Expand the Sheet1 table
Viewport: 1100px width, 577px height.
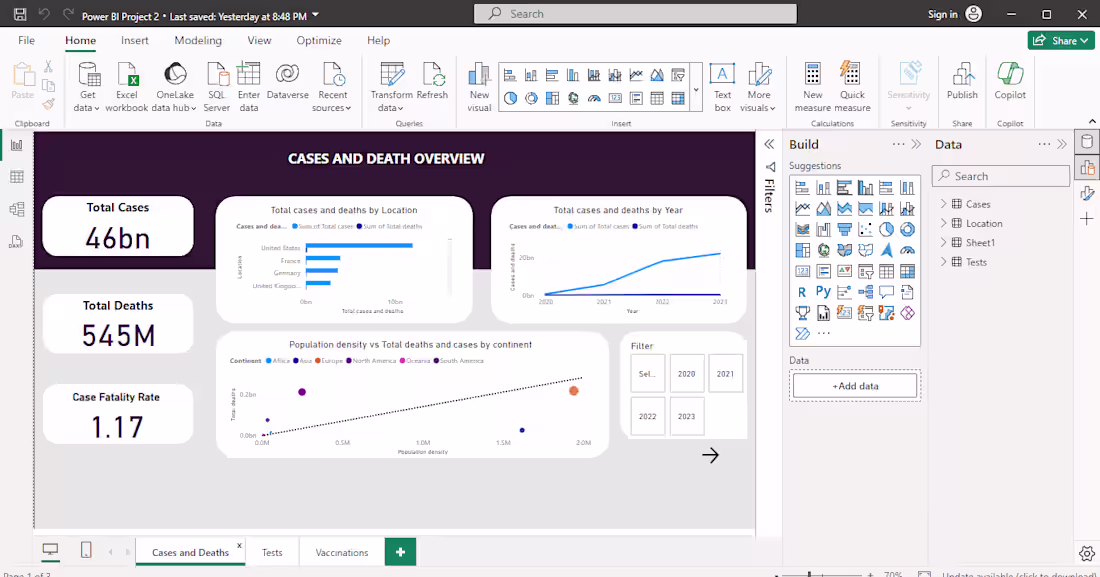coord(943,242)
